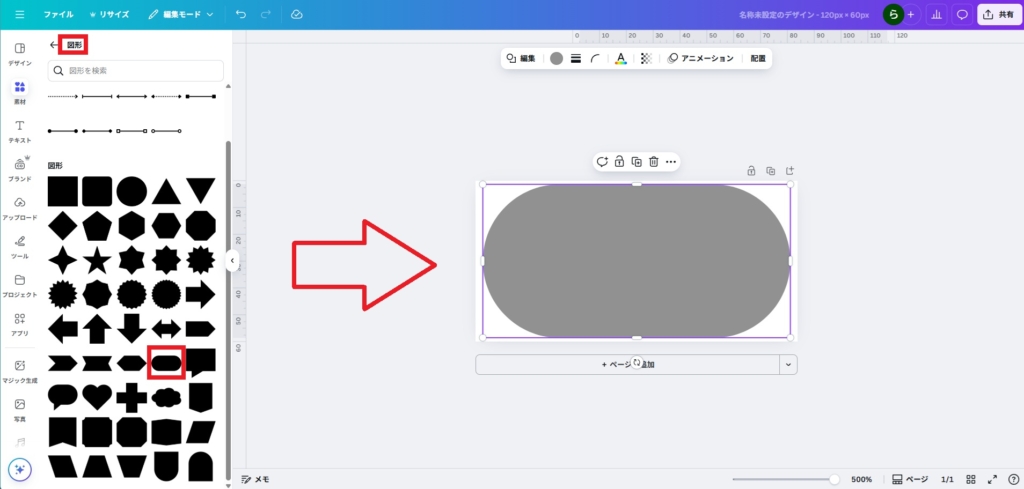Viewport: 1024px width, 489px height.
Task: Expand the 編集モード dropdown
Action: click(181, 15)
